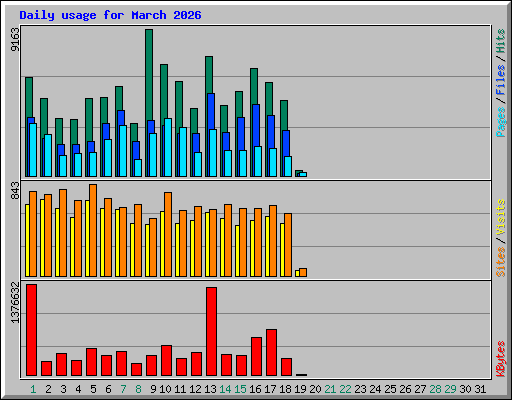This screenshot has width=512, height=400.
Task: Click day 28 on the x-axis
Action: pyautogui.click(x=435, y=389)
